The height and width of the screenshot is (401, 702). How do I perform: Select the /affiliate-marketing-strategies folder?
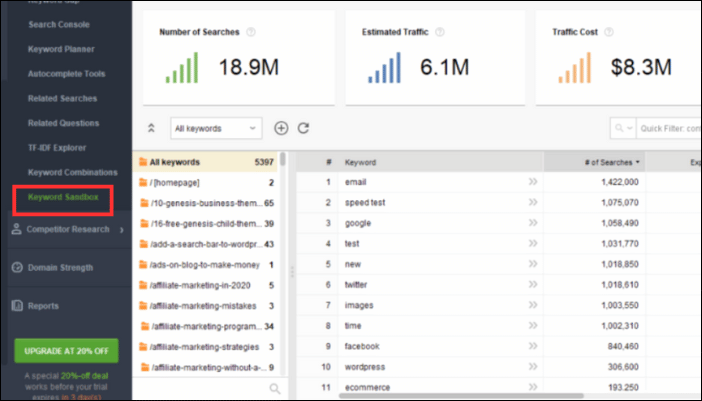point(206,347)
